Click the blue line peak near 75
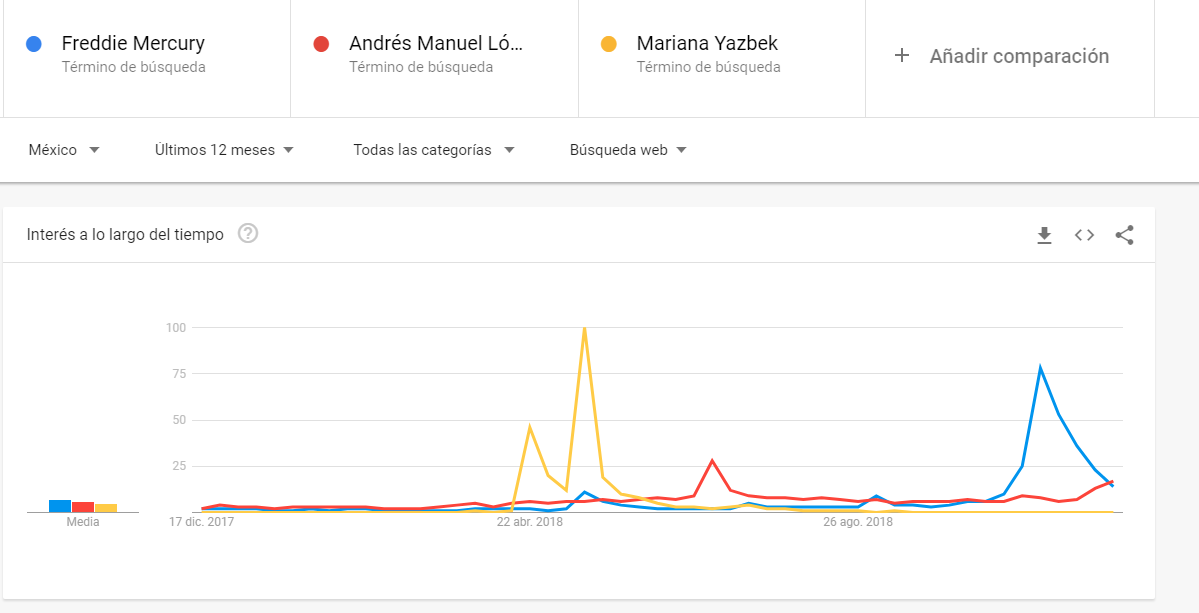Screen dimensions: 1199x613 tap(1040, 368)
